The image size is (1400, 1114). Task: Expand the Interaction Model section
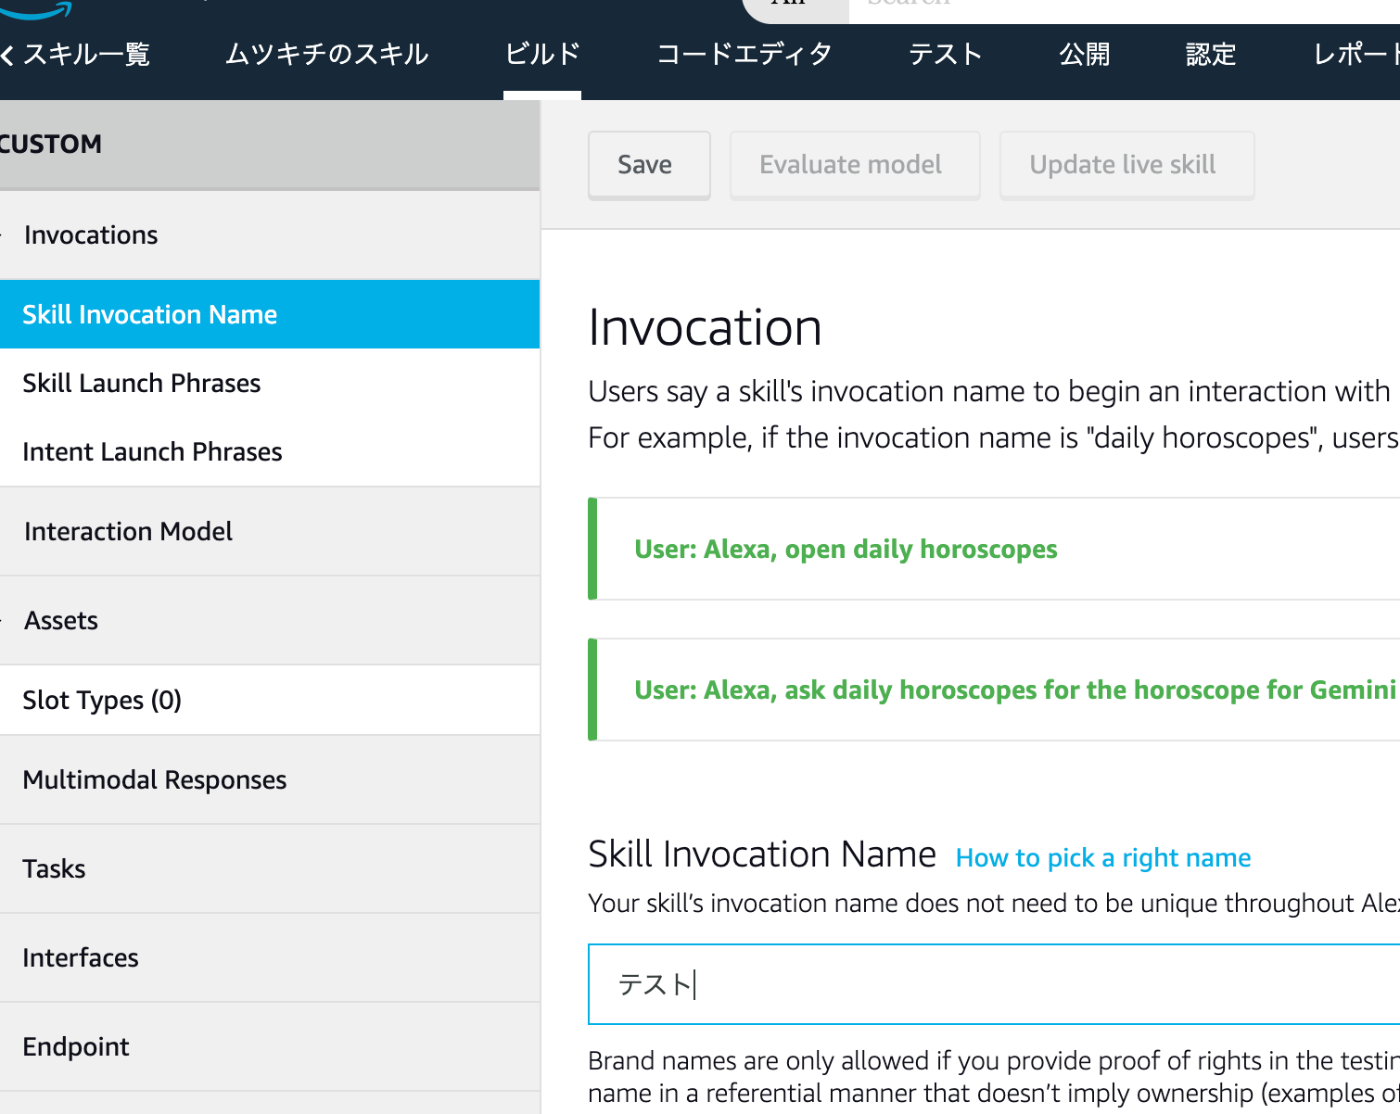click(x=270, y=531)
